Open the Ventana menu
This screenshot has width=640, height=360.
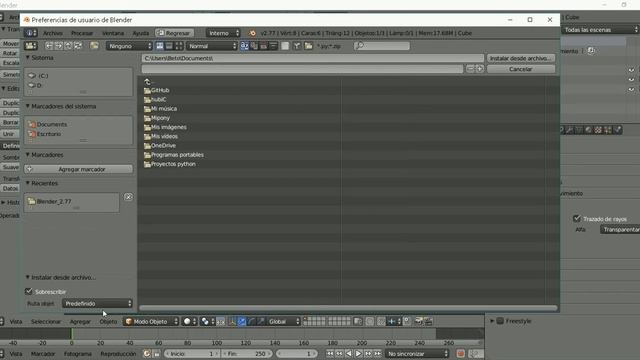[113, 33]
